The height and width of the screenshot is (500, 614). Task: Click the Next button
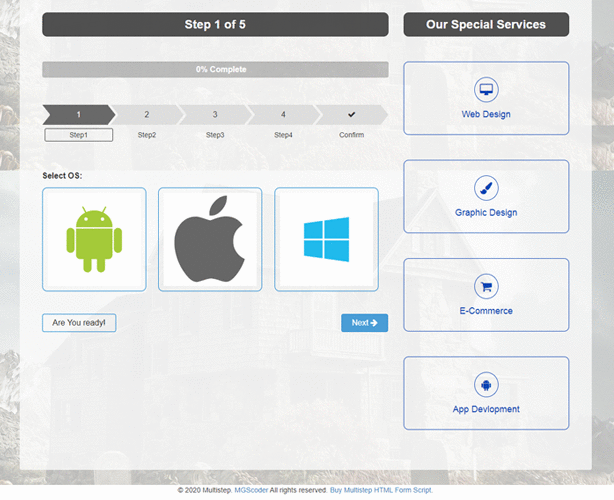(365, 323)
